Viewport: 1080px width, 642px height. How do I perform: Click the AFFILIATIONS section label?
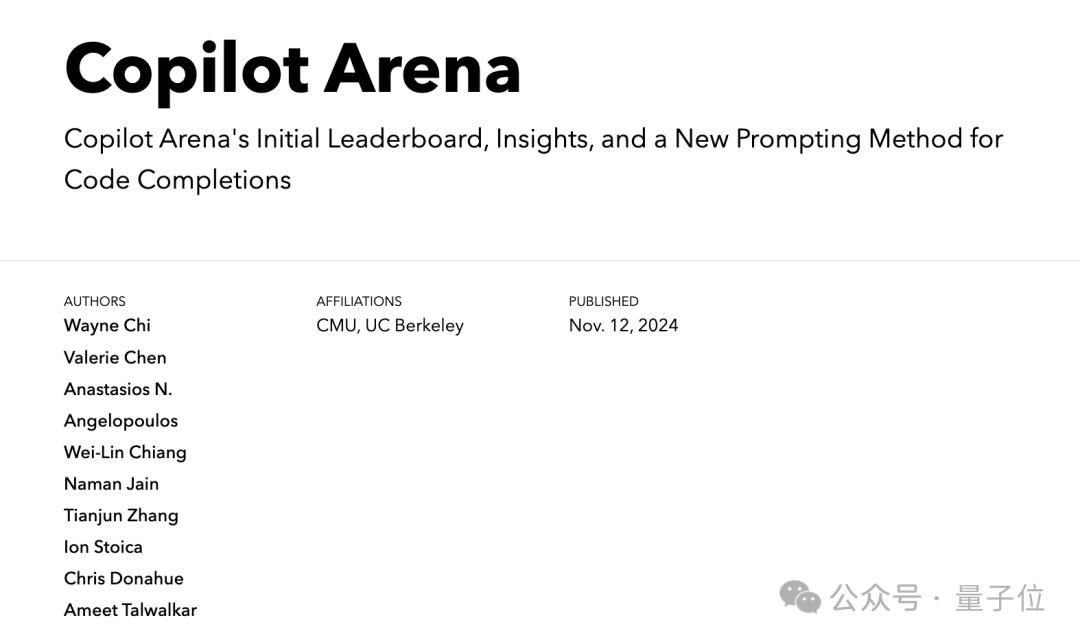[359, 301]
